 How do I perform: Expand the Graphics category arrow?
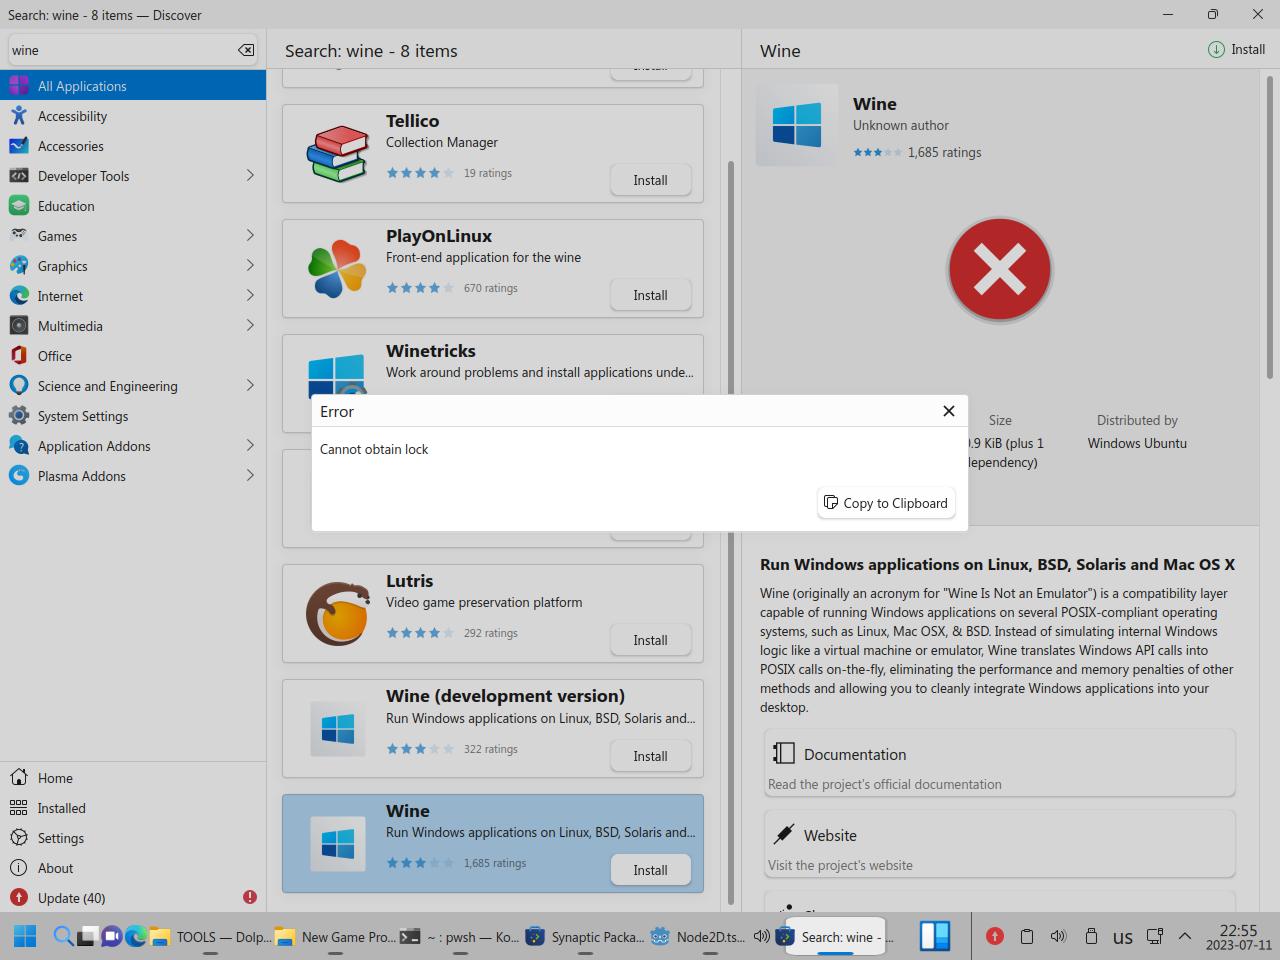250,266
